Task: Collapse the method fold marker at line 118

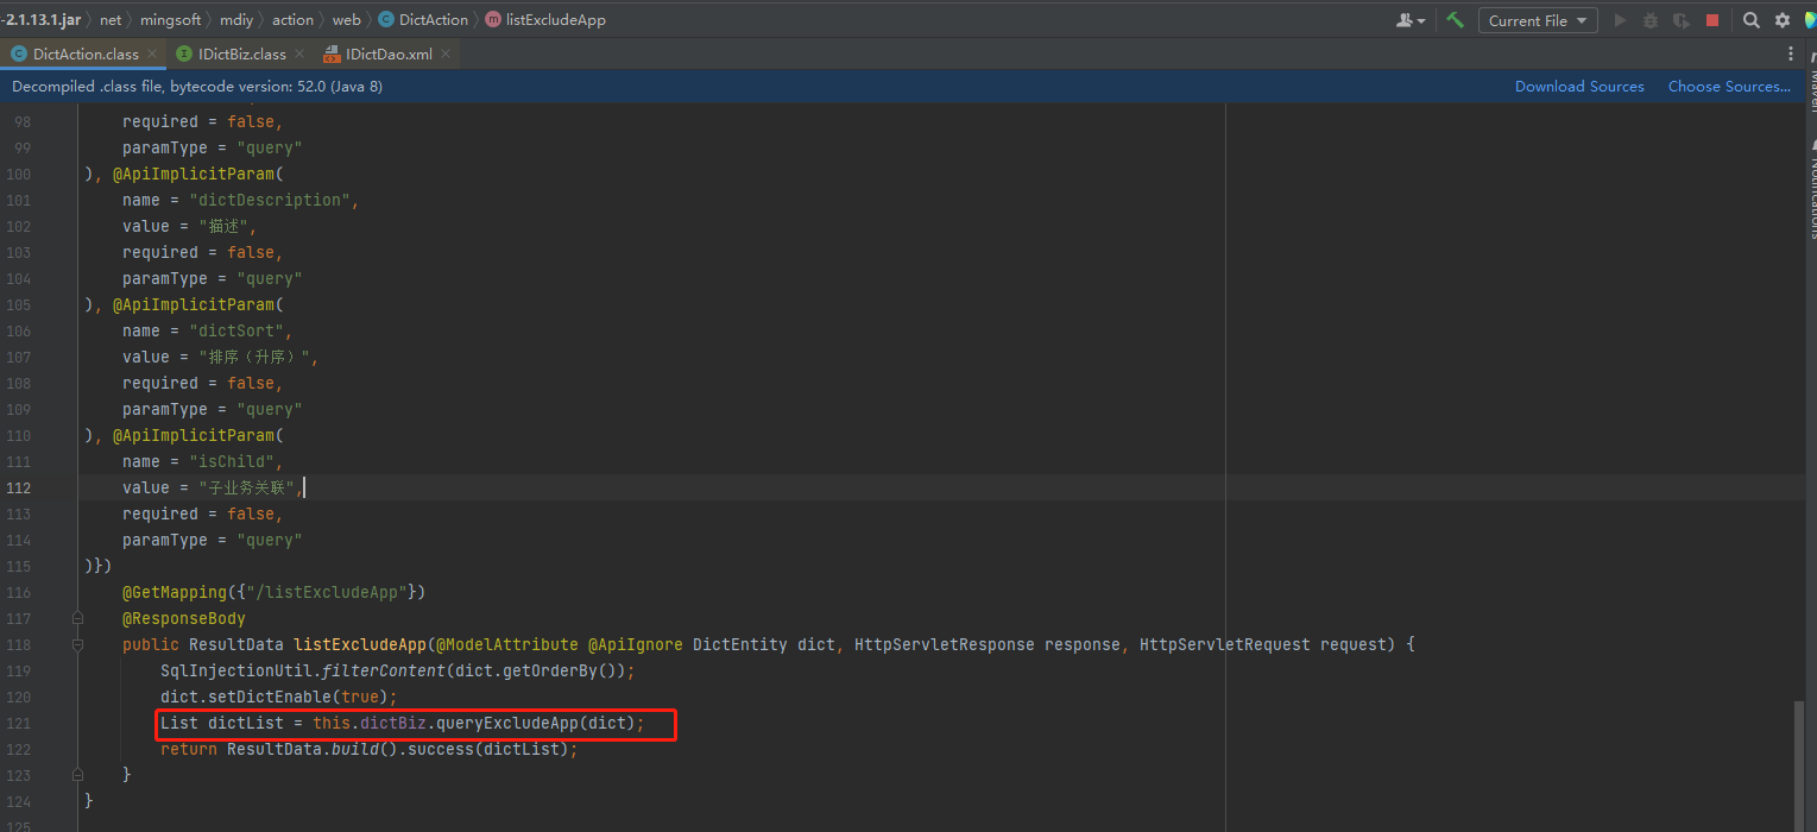Action: click(x=77, y=644)
